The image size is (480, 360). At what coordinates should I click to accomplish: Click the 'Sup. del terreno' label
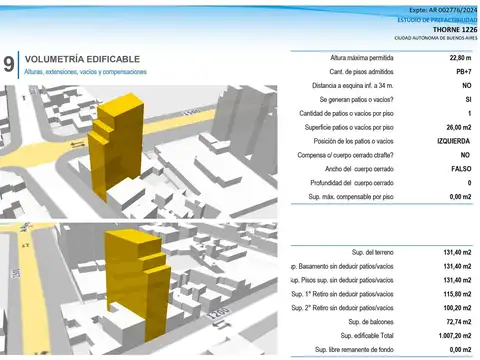[373, 252]
